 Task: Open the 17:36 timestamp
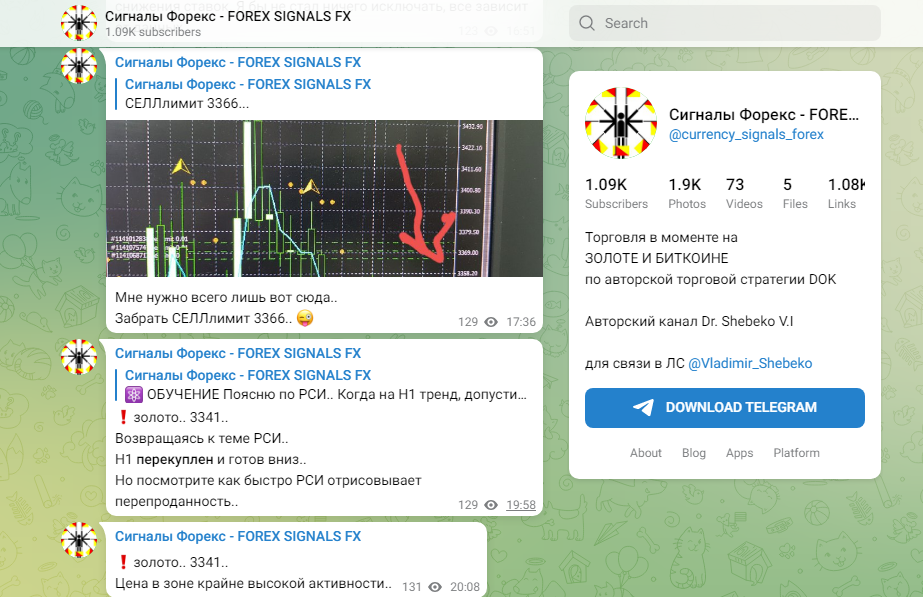point(521,322)
